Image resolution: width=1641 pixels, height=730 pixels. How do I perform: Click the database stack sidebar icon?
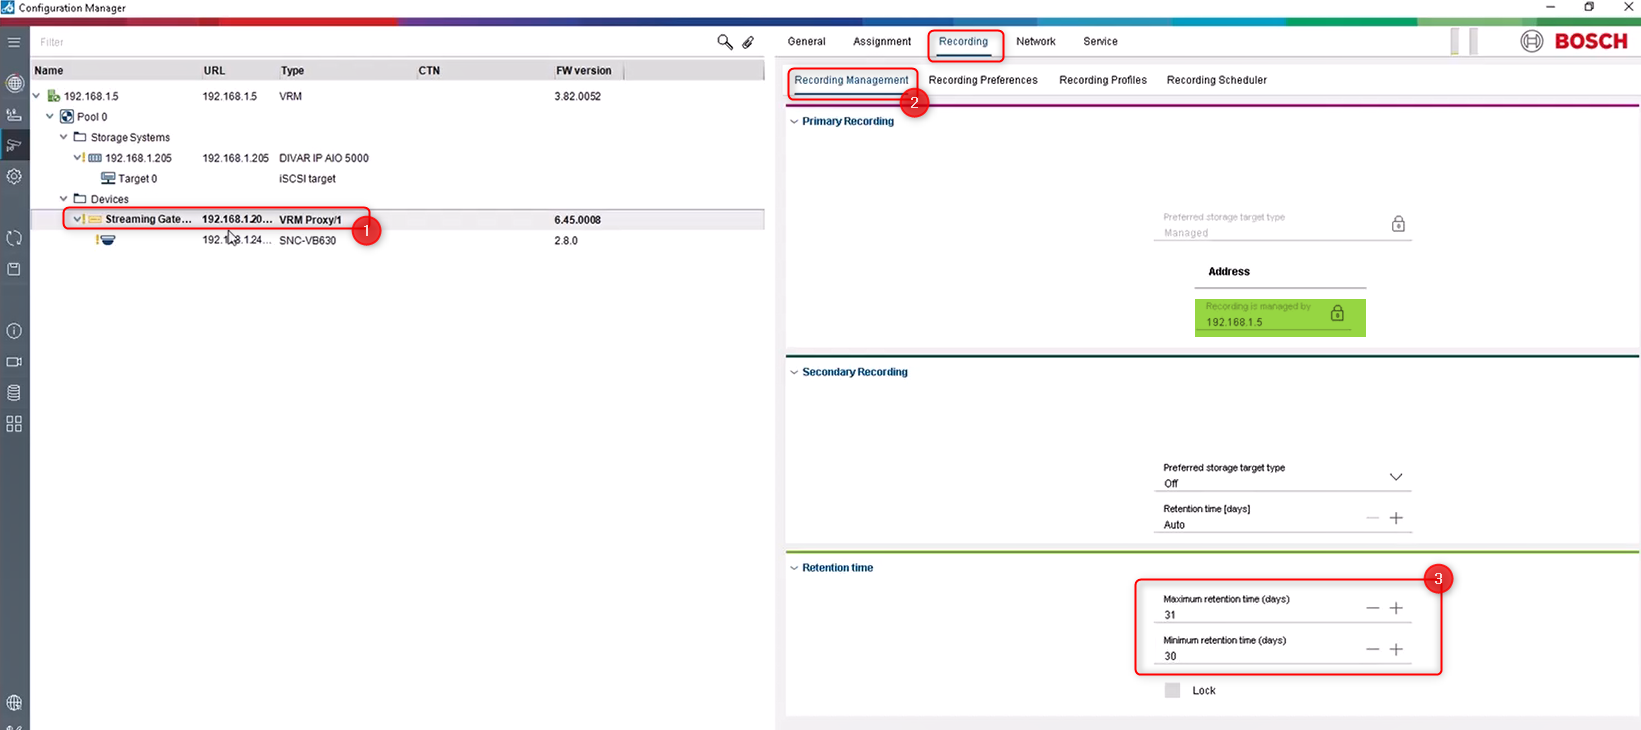(14, 393)
